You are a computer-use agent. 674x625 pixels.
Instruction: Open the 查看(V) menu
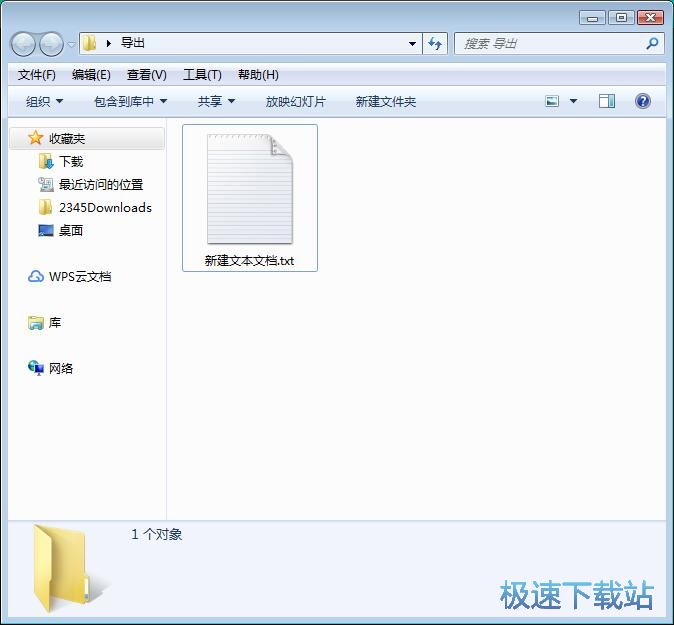(147, 75)
